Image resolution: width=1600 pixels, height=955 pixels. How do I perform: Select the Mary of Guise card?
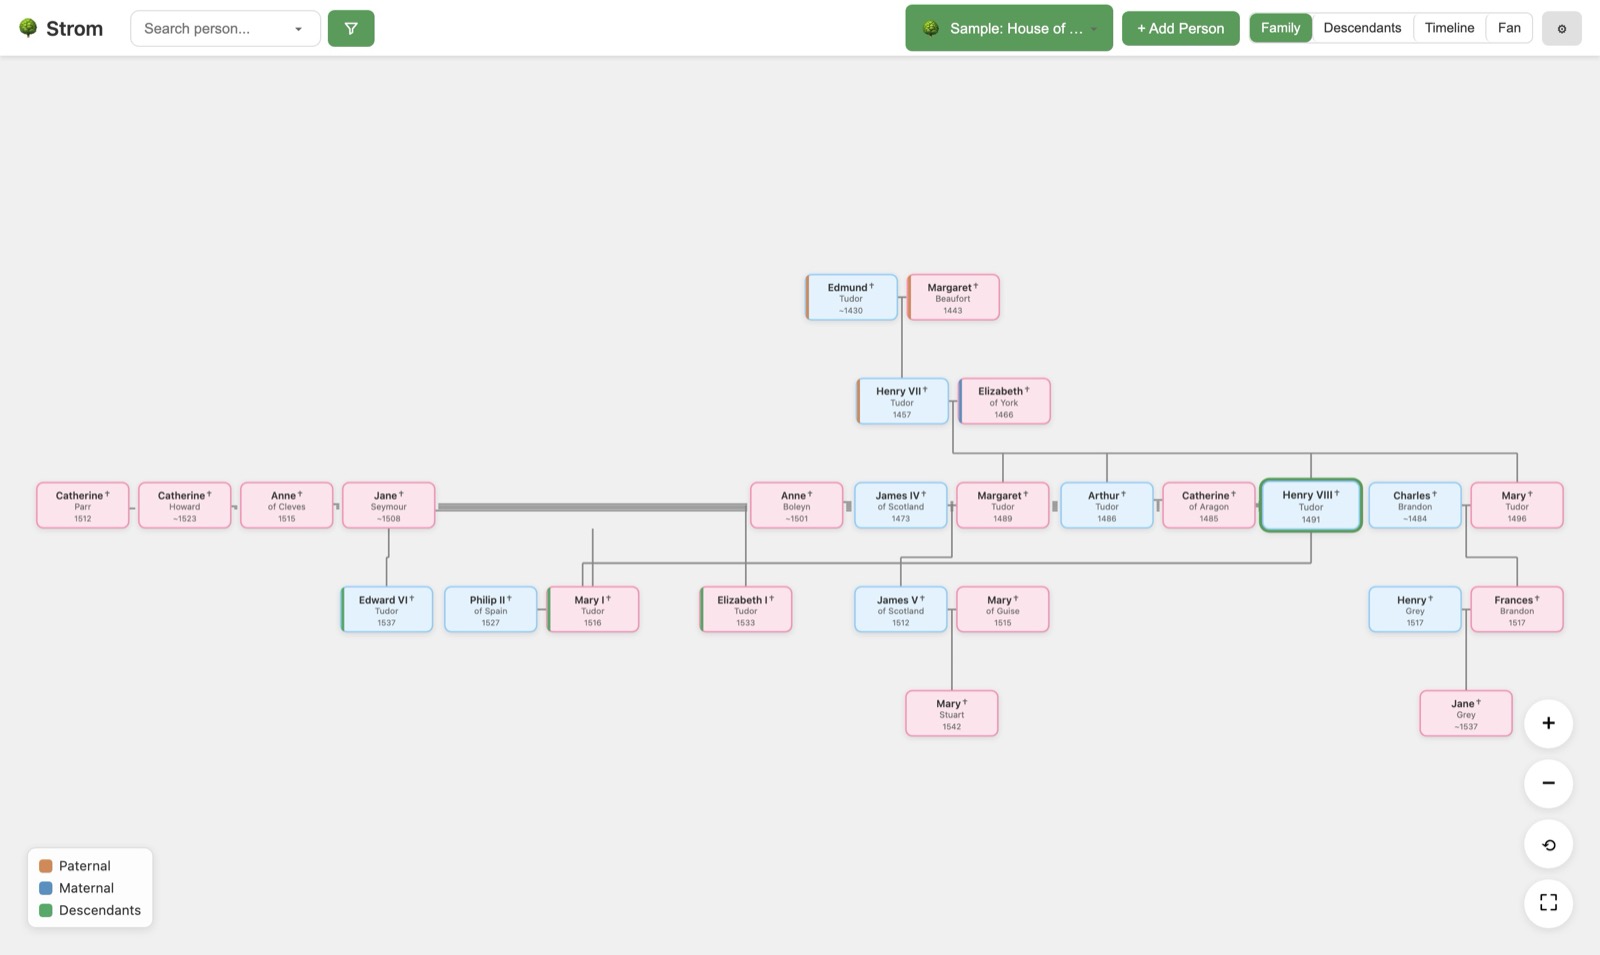point(1003,610)
